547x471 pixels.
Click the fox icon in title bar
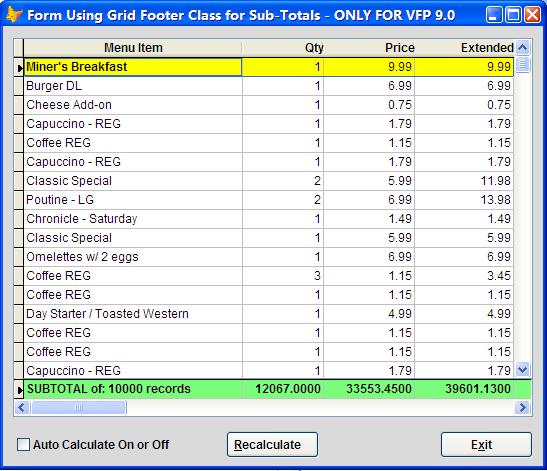pyautogui.click(x=14, y=15)
